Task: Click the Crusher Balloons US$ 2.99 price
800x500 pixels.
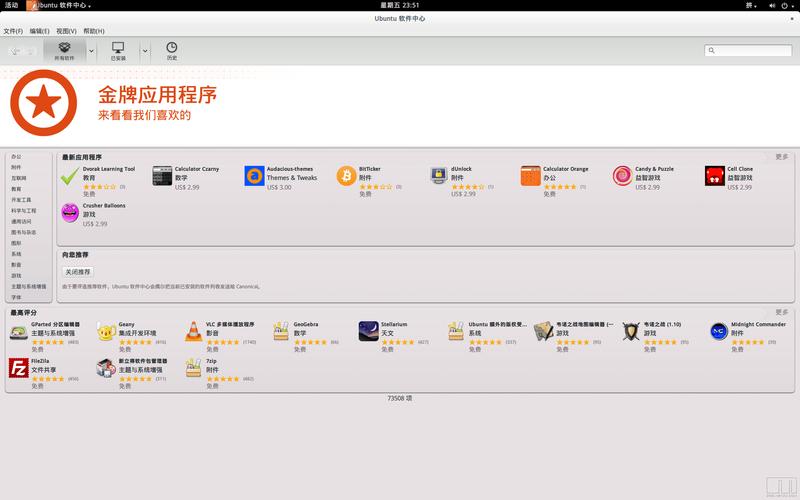Action: [x=95, y=224]
